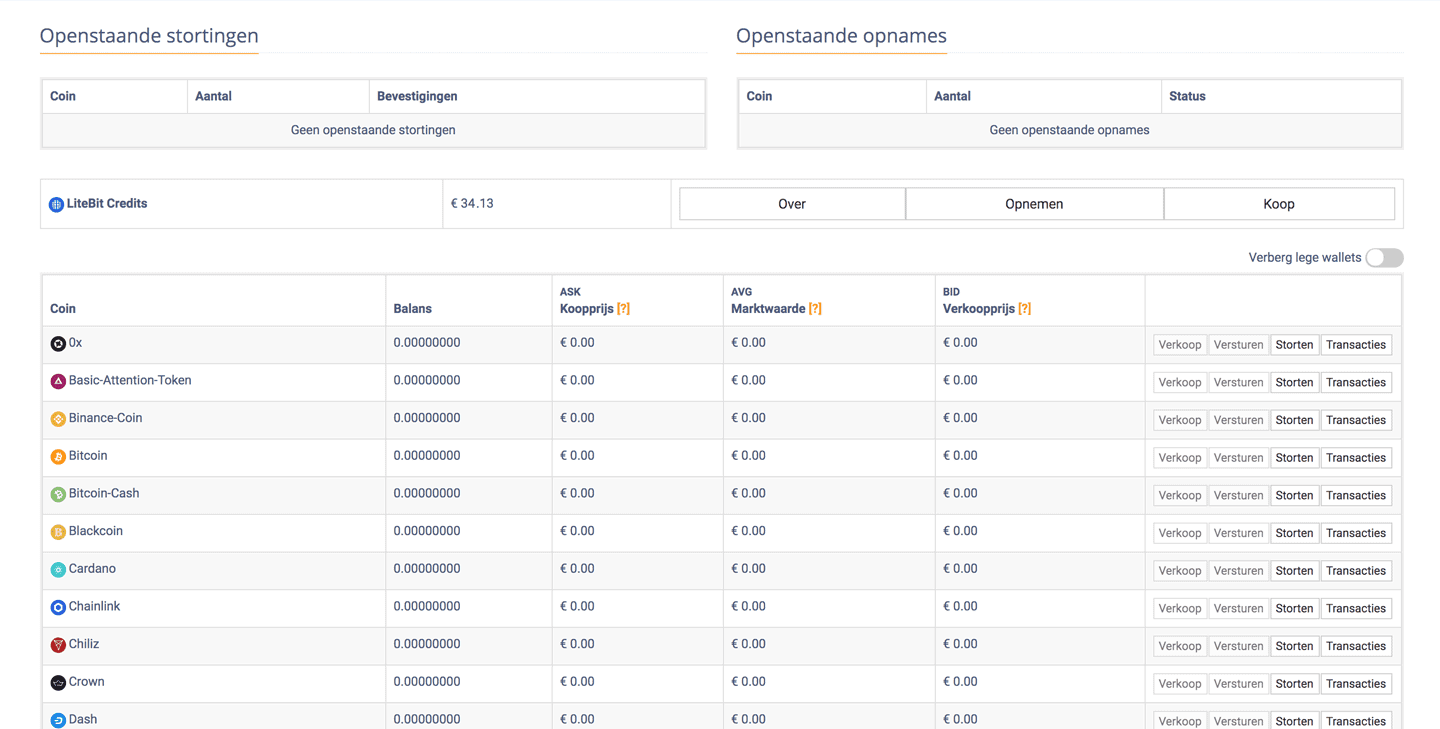Click the Binance-Coin name
This screenshot has width=1440, height=729.
(x=105, y=418)
